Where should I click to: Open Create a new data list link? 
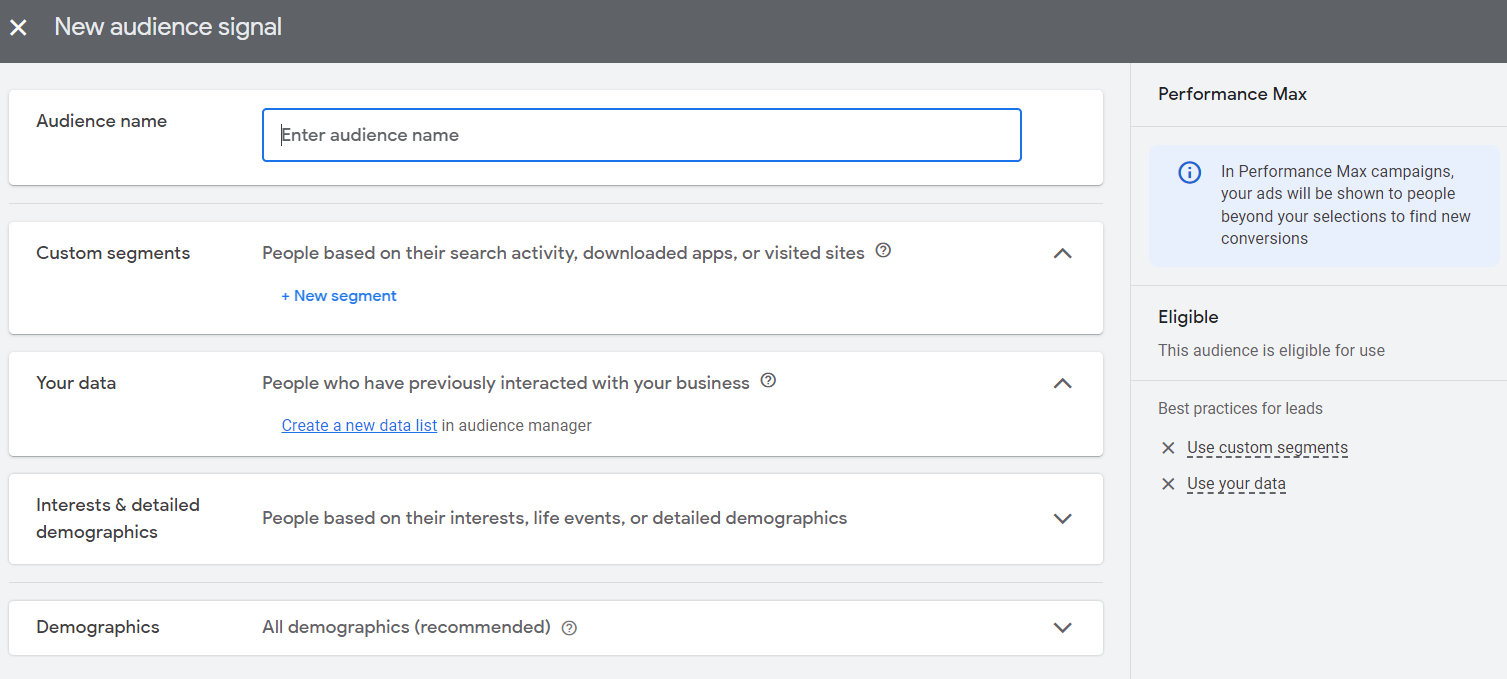click(359, 425)
